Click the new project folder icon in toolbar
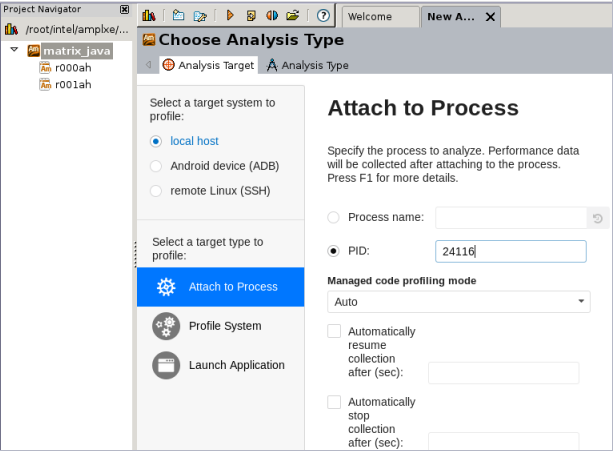 pyautogui.click(x=178, y=16)
